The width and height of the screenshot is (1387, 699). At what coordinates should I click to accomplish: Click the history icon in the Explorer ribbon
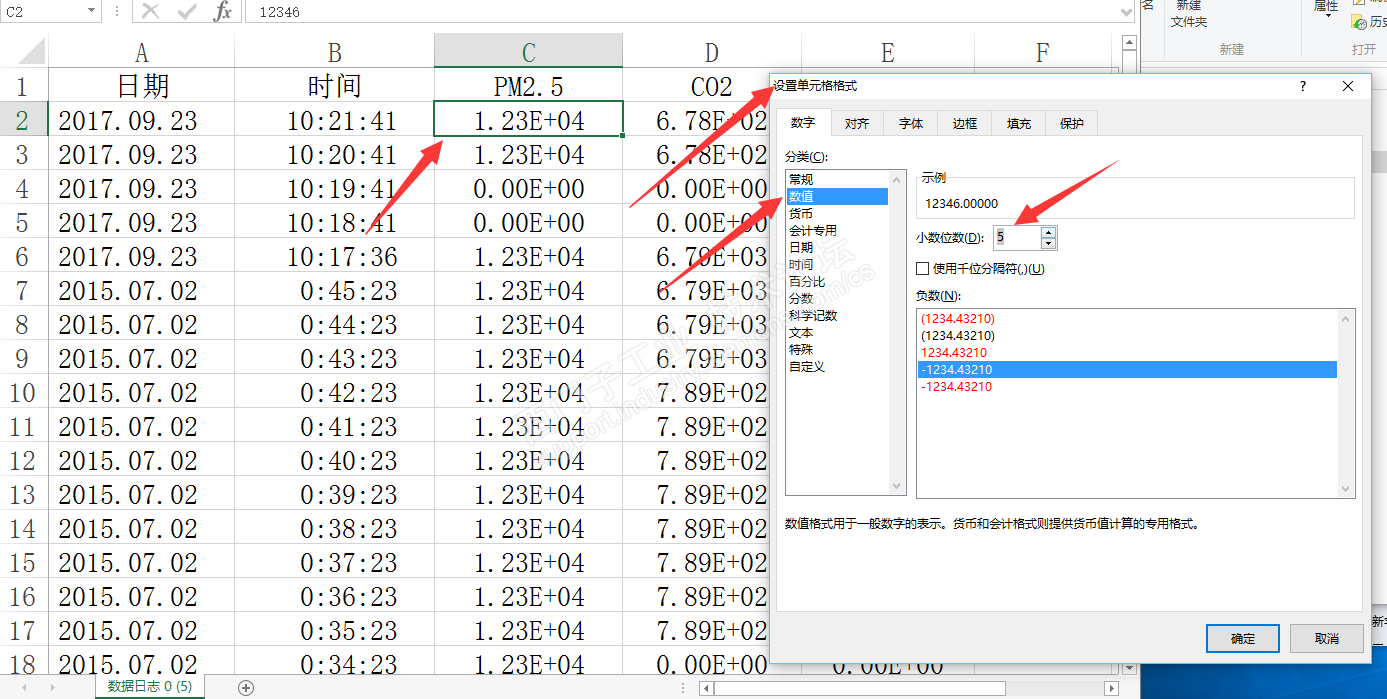(1360, 22)
